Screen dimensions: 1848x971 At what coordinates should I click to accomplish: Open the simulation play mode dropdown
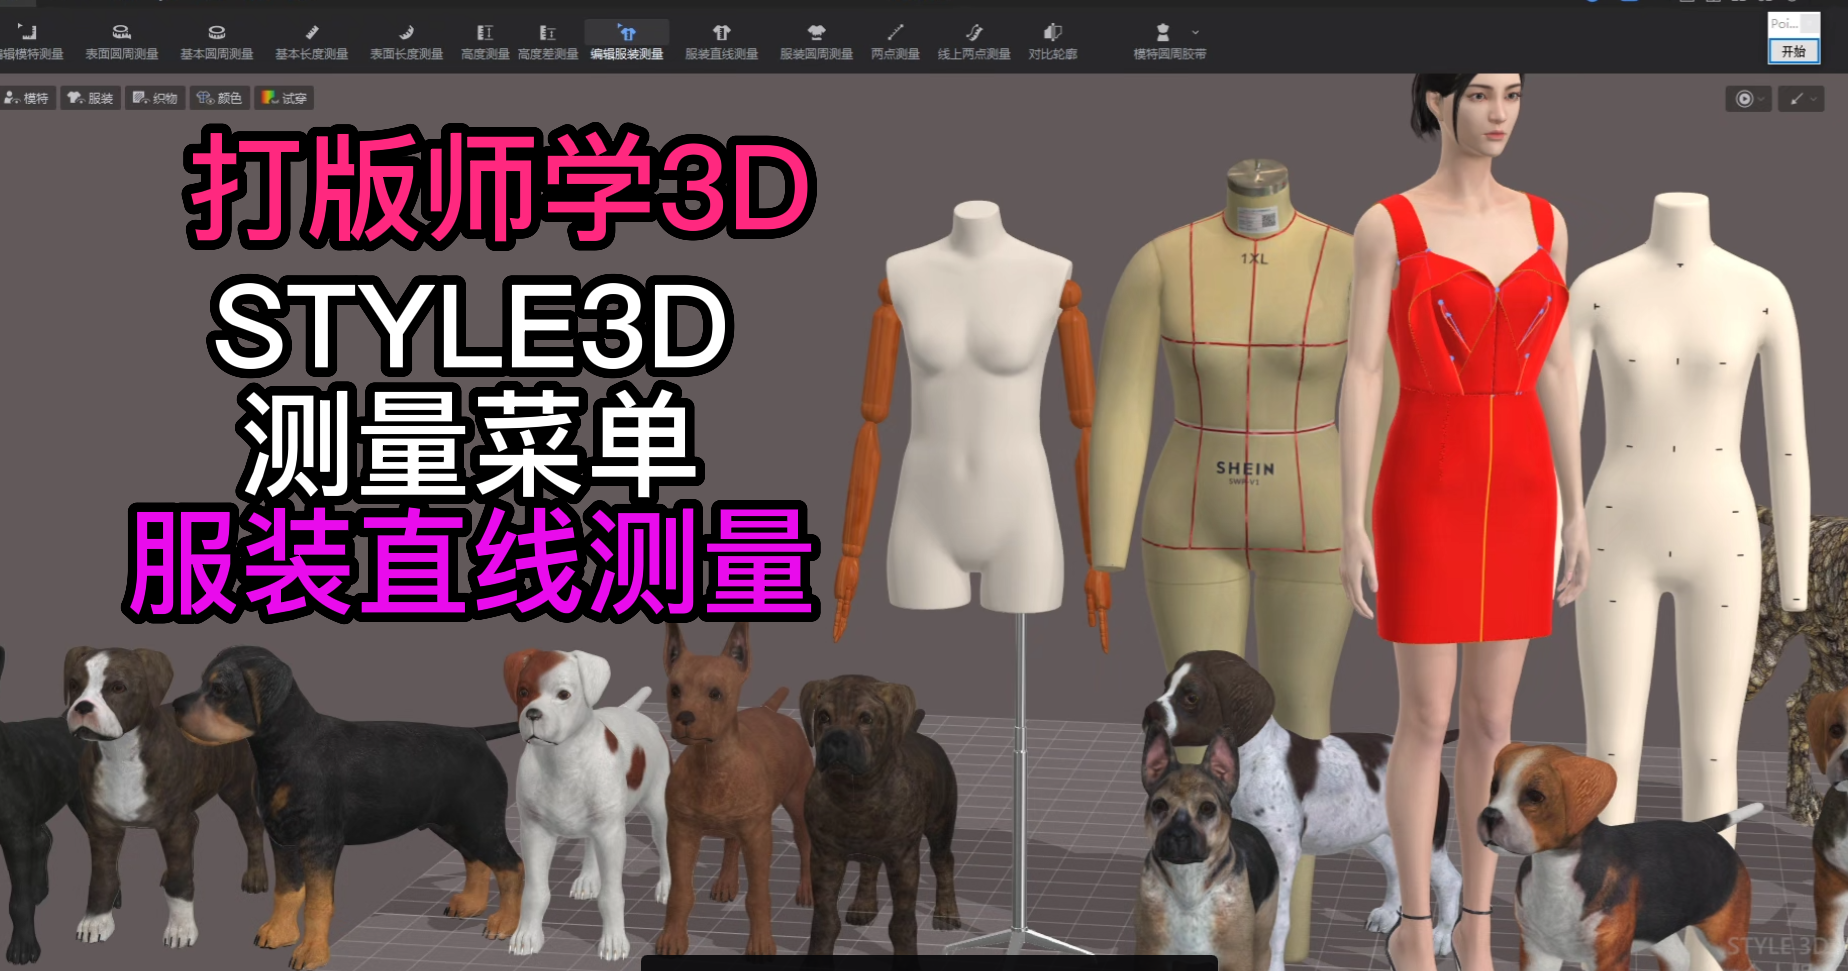coord(1749,99)
